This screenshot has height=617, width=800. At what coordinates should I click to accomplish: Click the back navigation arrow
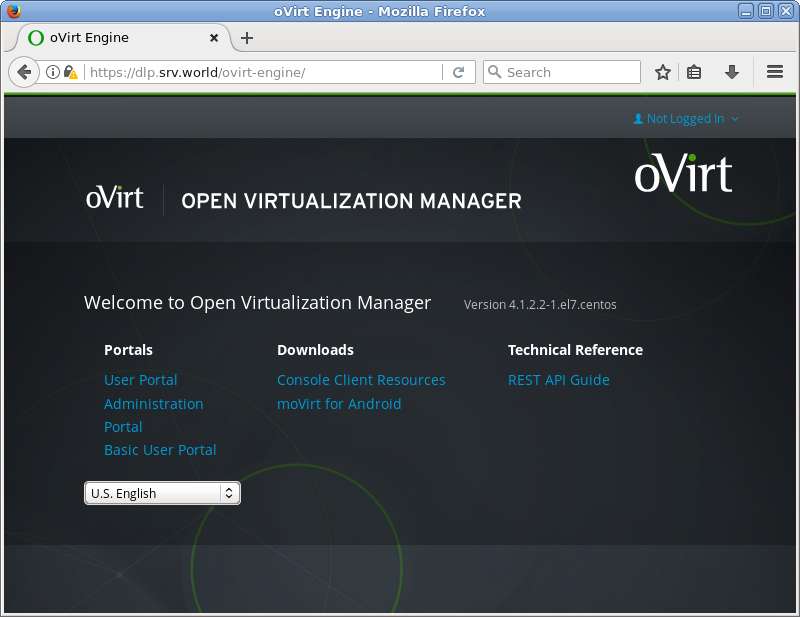[x=22, y=72]
